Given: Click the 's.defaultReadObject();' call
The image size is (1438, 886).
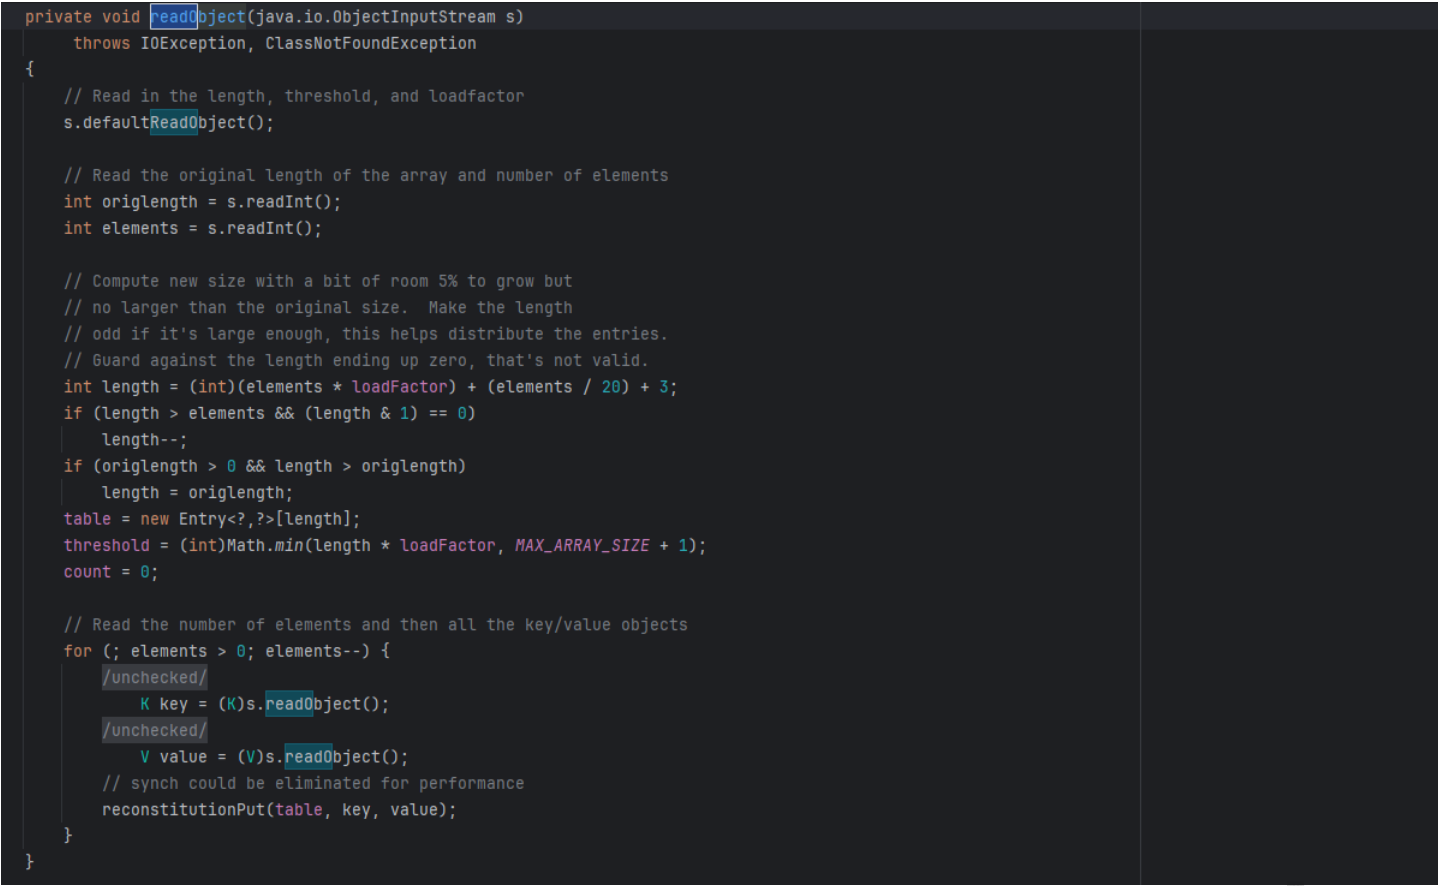Looking at the screenshot, I should tap(169, 123).
